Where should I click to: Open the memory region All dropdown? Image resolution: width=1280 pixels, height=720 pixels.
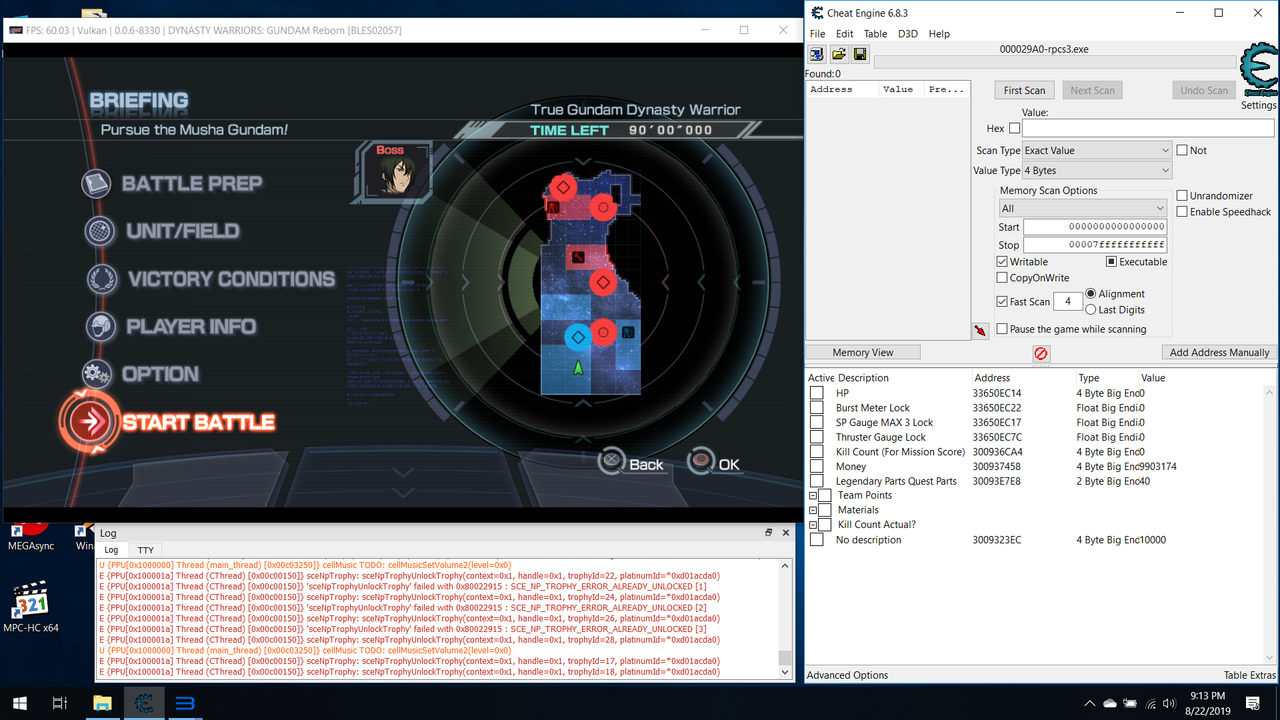1082,208
